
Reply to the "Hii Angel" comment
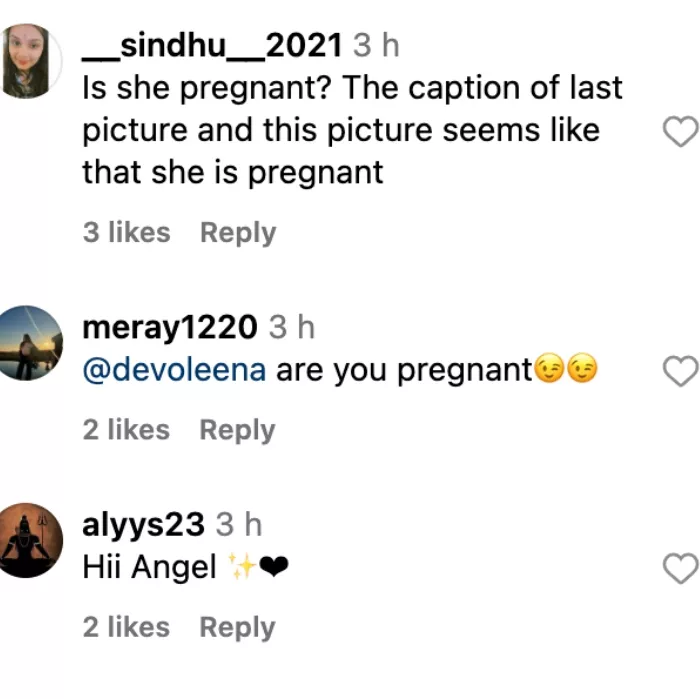click(x=238, y=627)
